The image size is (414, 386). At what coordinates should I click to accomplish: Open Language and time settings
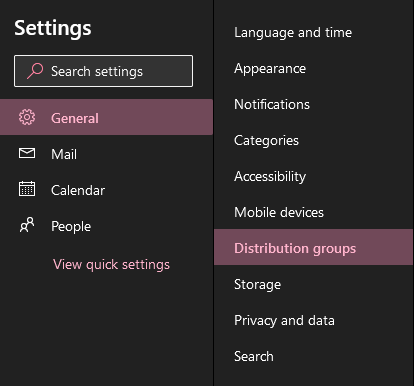pyautogui.click(x=313, y=32)
